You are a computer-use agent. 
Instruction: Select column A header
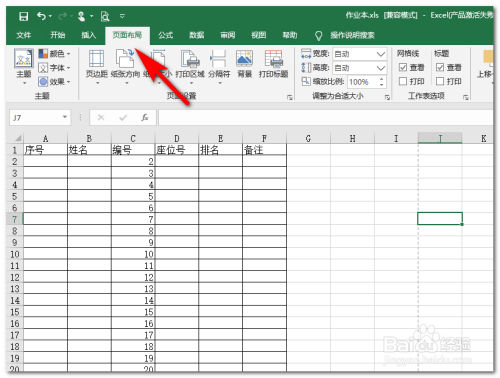45,138
